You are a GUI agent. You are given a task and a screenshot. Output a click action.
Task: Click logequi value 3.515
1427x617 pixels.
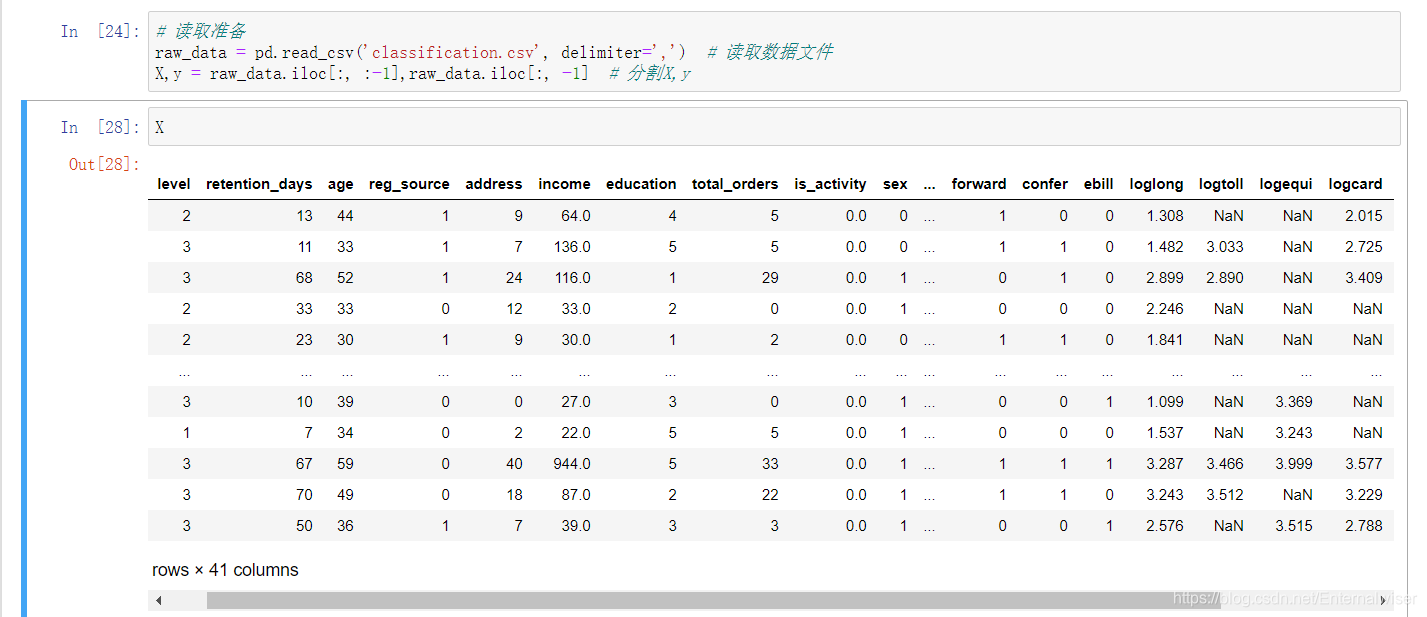tap(1294, 526)
